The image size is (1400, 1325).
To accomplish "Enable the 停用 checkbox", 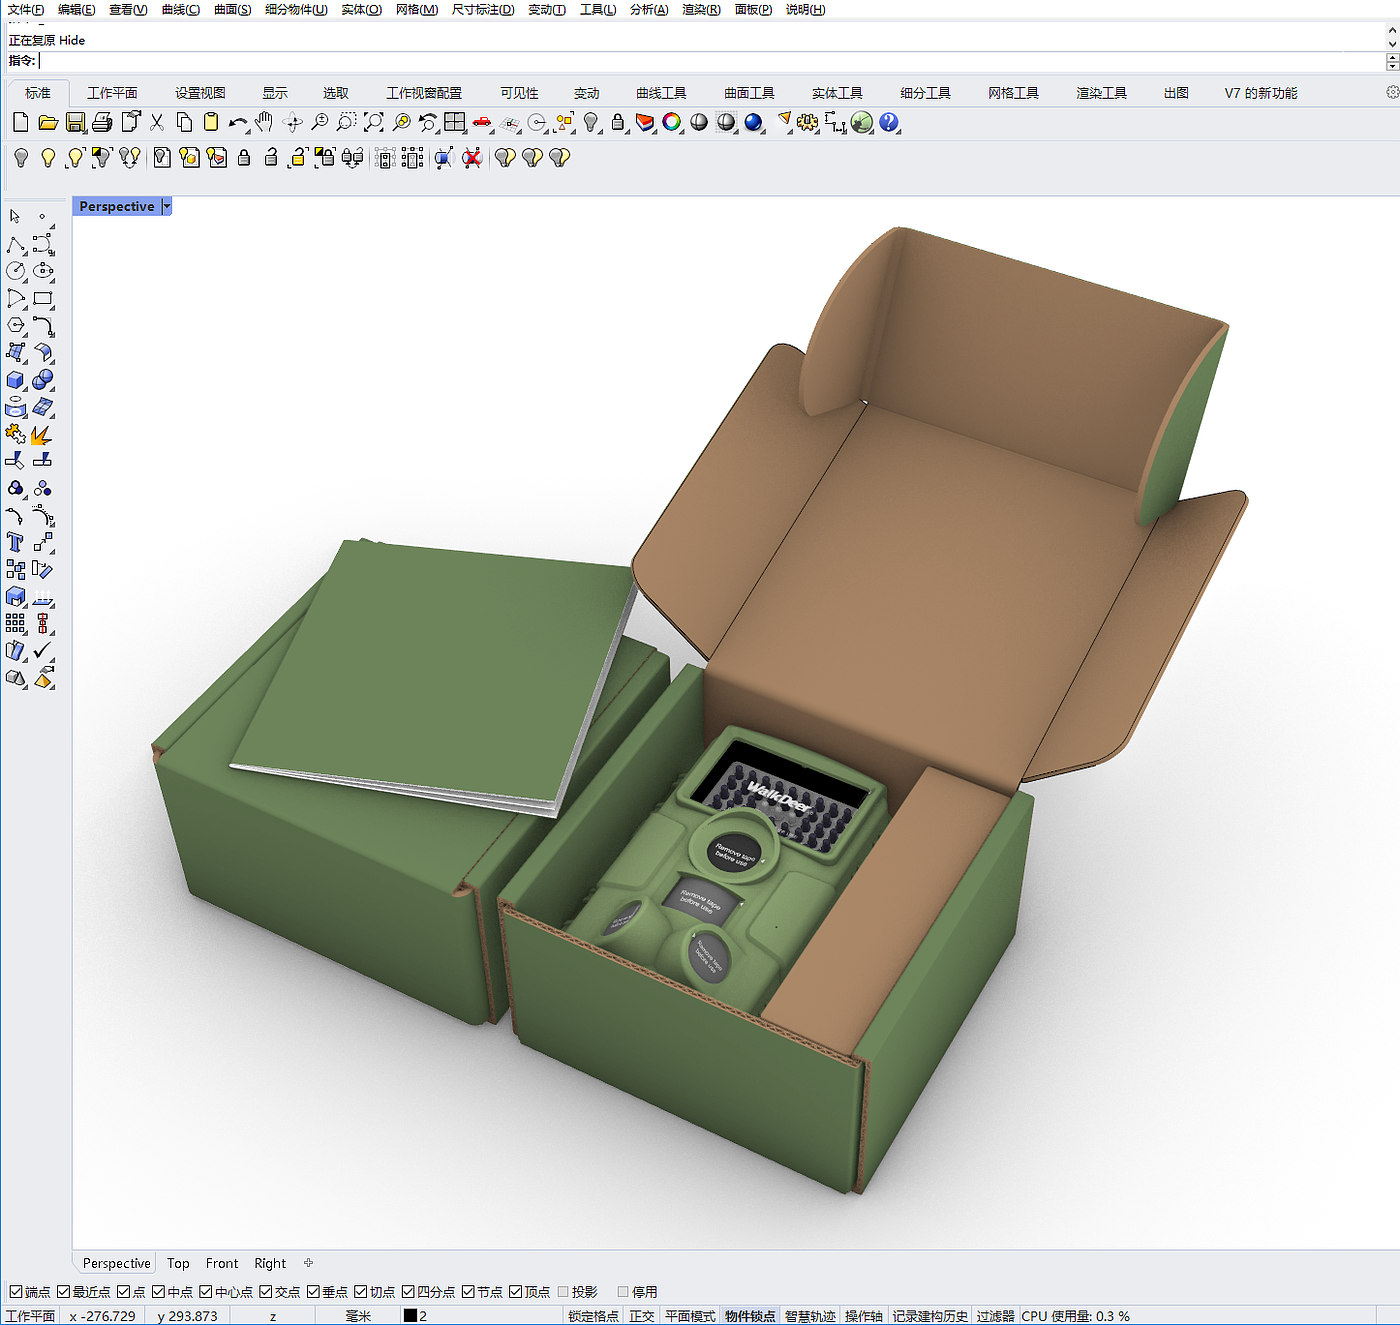I will [624, 1292].
